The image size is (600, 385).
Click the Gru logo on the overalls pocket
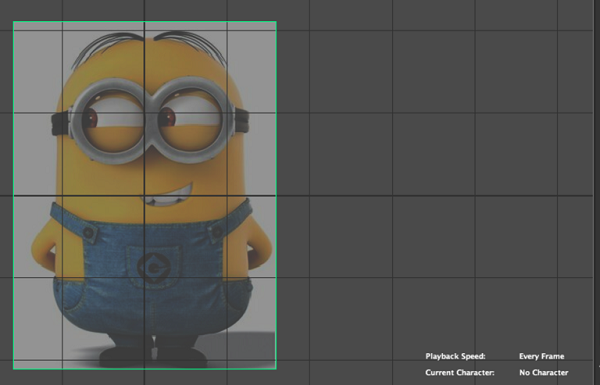pos(153,267)
